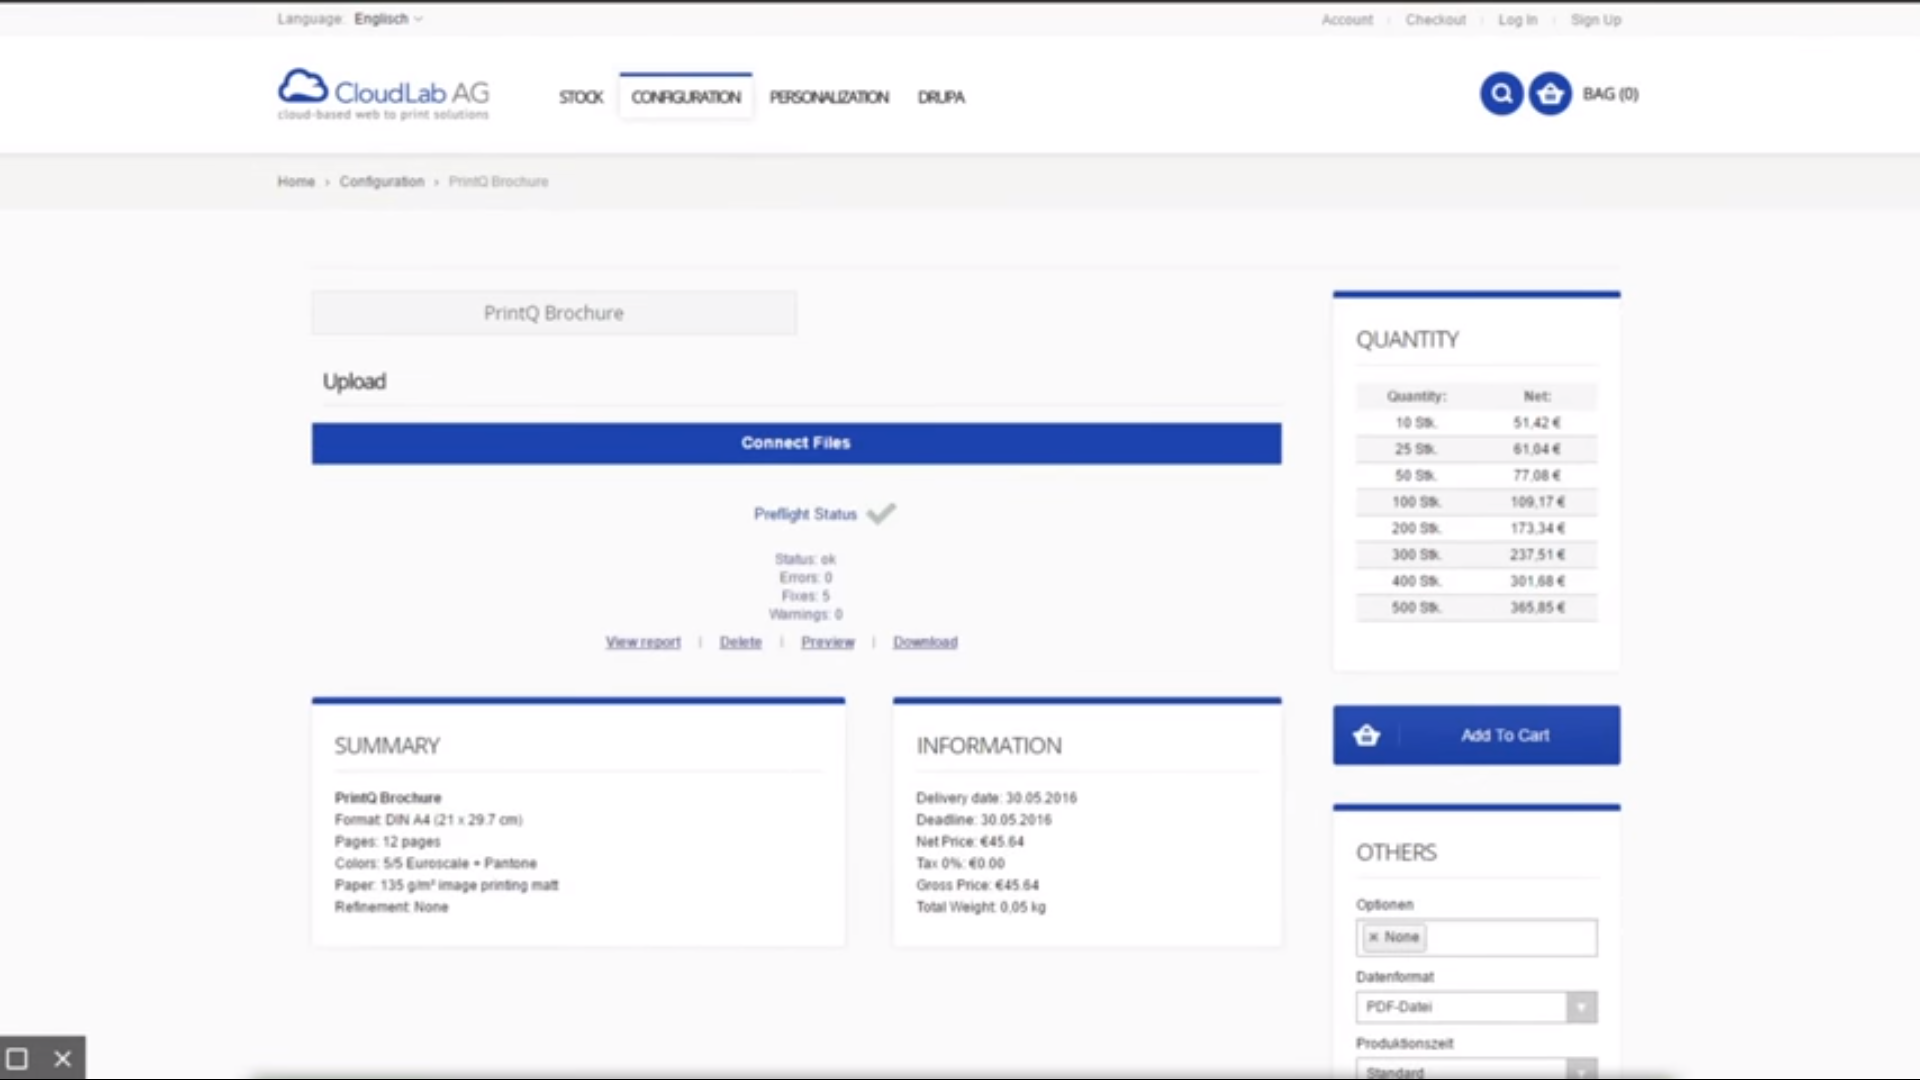The width and height of the screenshot is (1920, 1080).
Task: Select the 300 Stk. quantity row
Action: click(x=1476, y=555)
